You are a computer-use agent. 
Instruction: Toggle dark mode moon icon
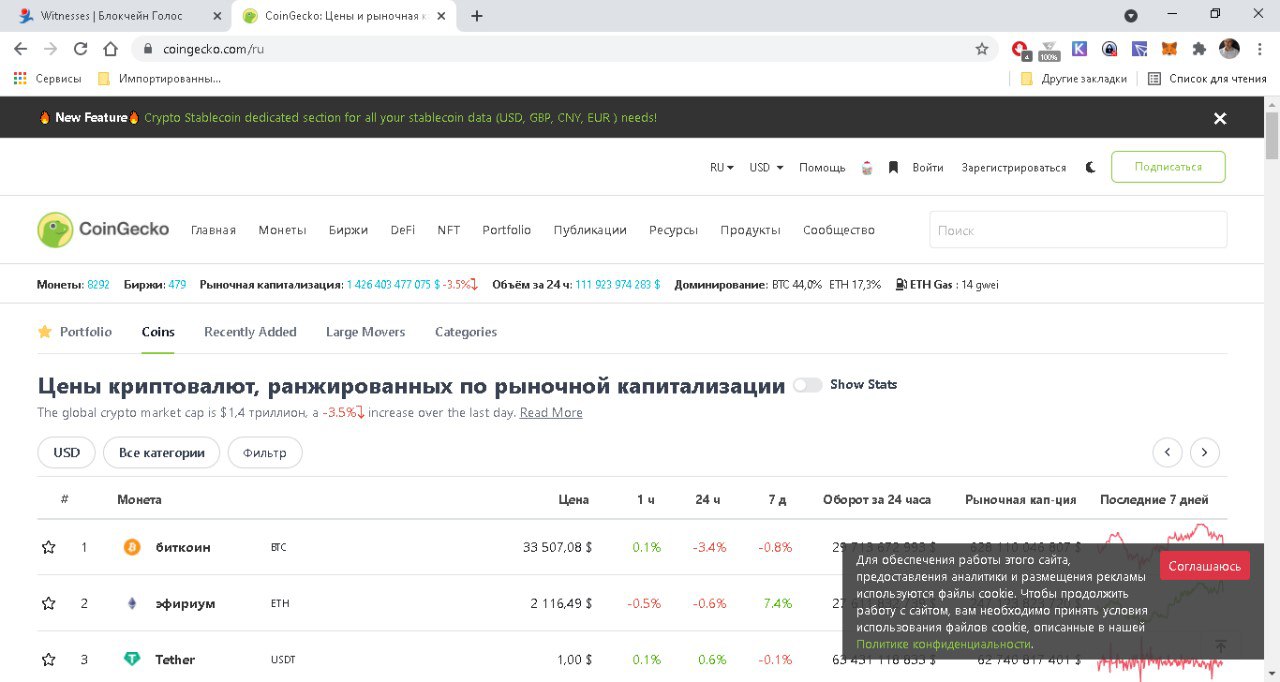click(x=1090, y=167)
